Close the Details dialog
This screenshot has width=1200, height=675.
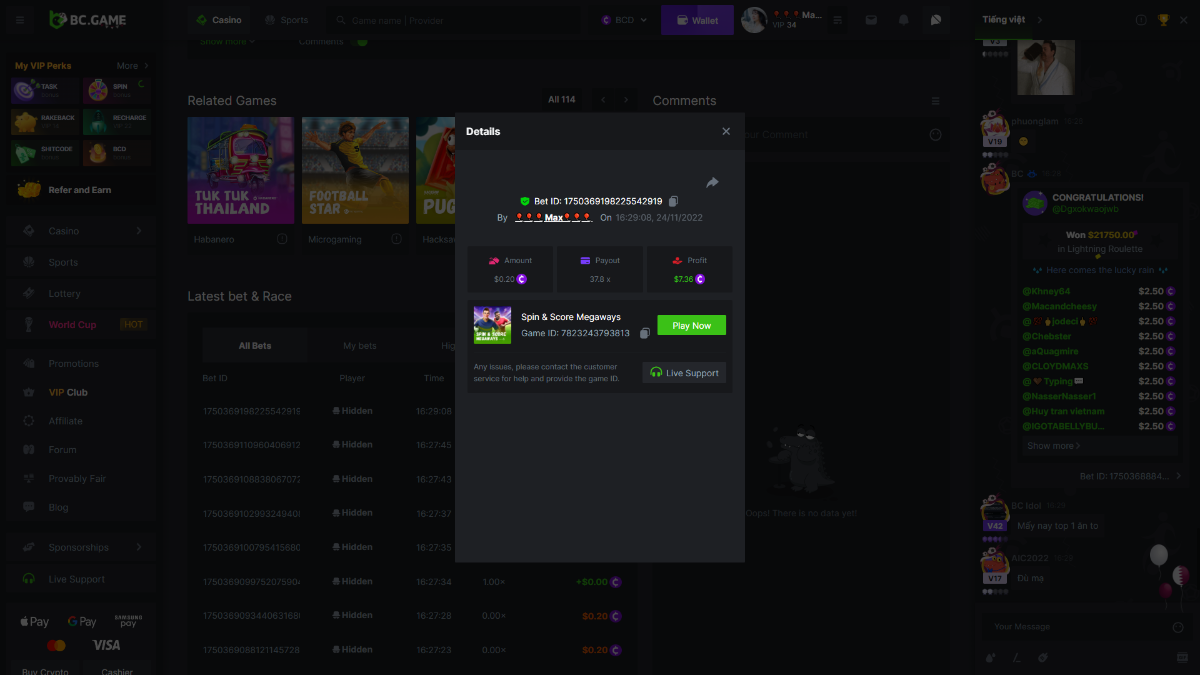pos(726,132)
